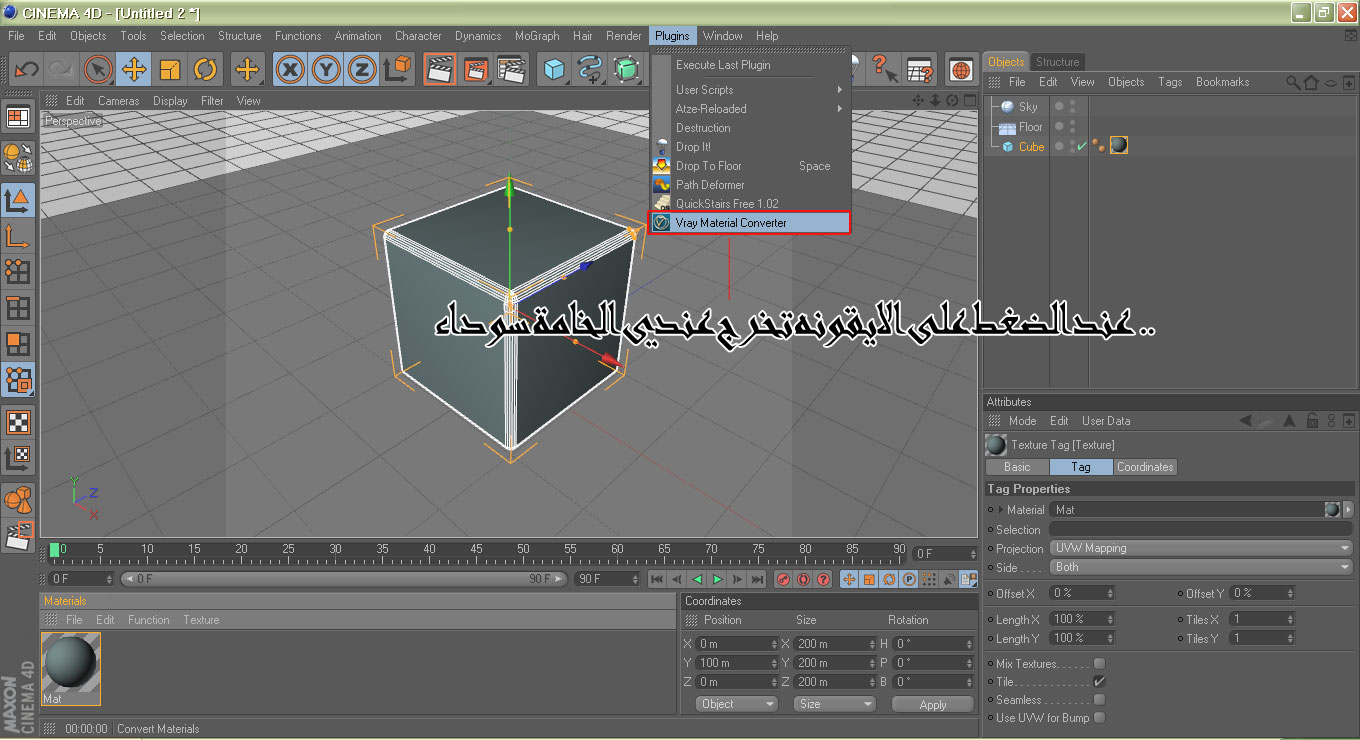The image size is (1360, 740).
Task: Activate the Scale tool in top toolbar
Action: [169, 69]
